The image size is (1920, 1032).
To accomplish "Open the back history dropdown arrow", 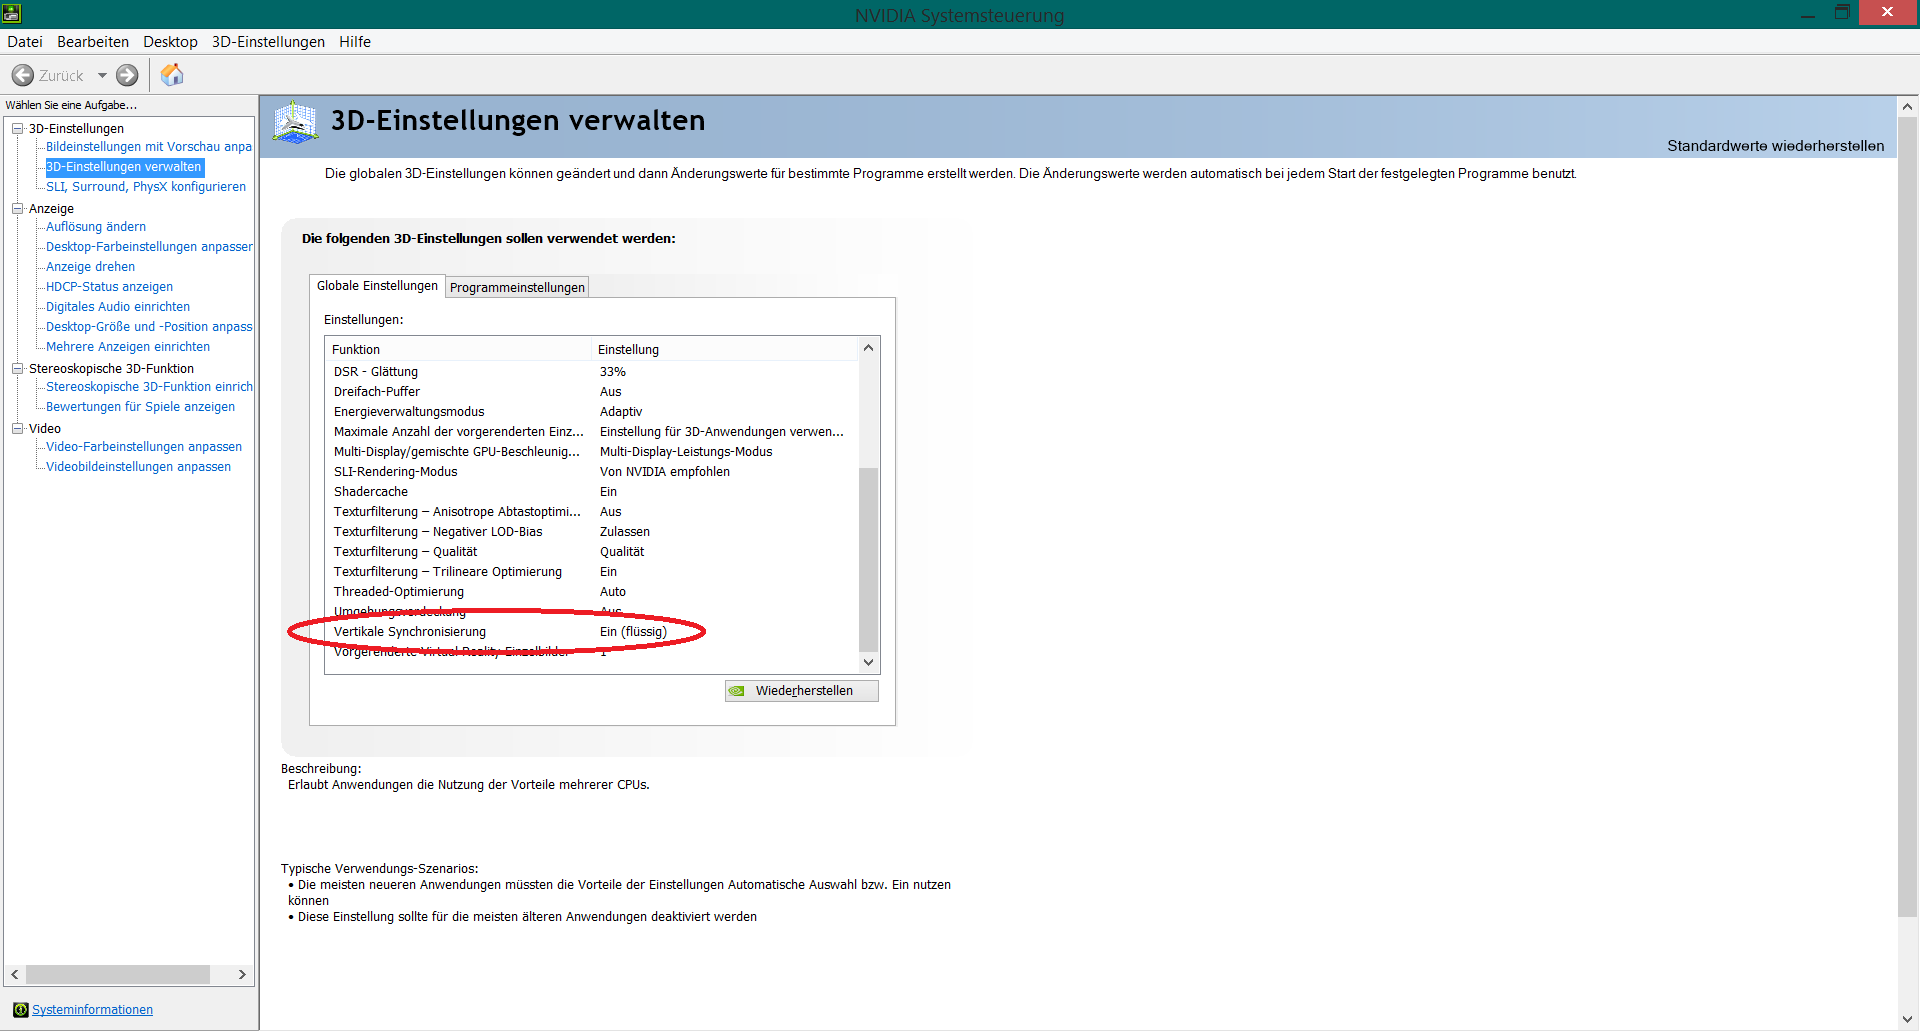I will click(x=102, y=76).
